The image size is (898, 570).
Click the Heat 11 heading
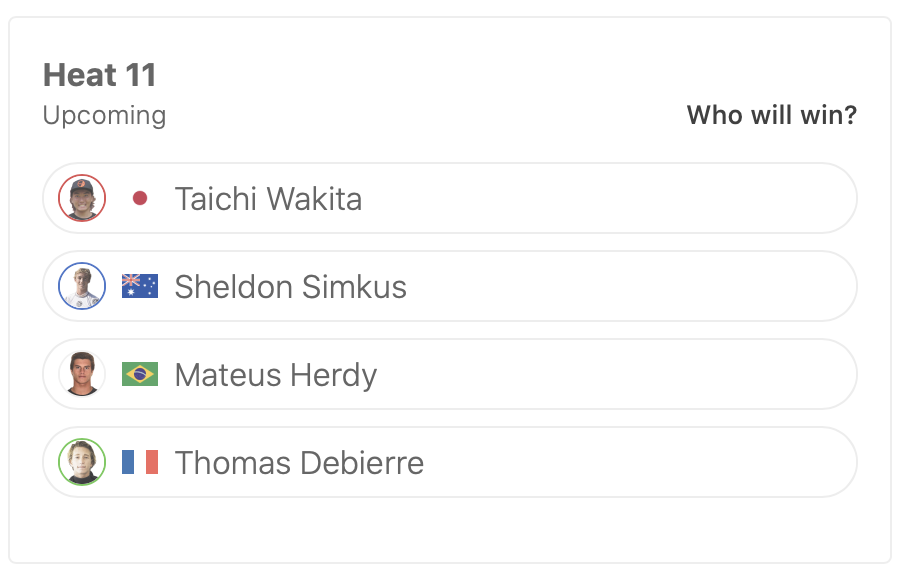[x=100, y=75]
